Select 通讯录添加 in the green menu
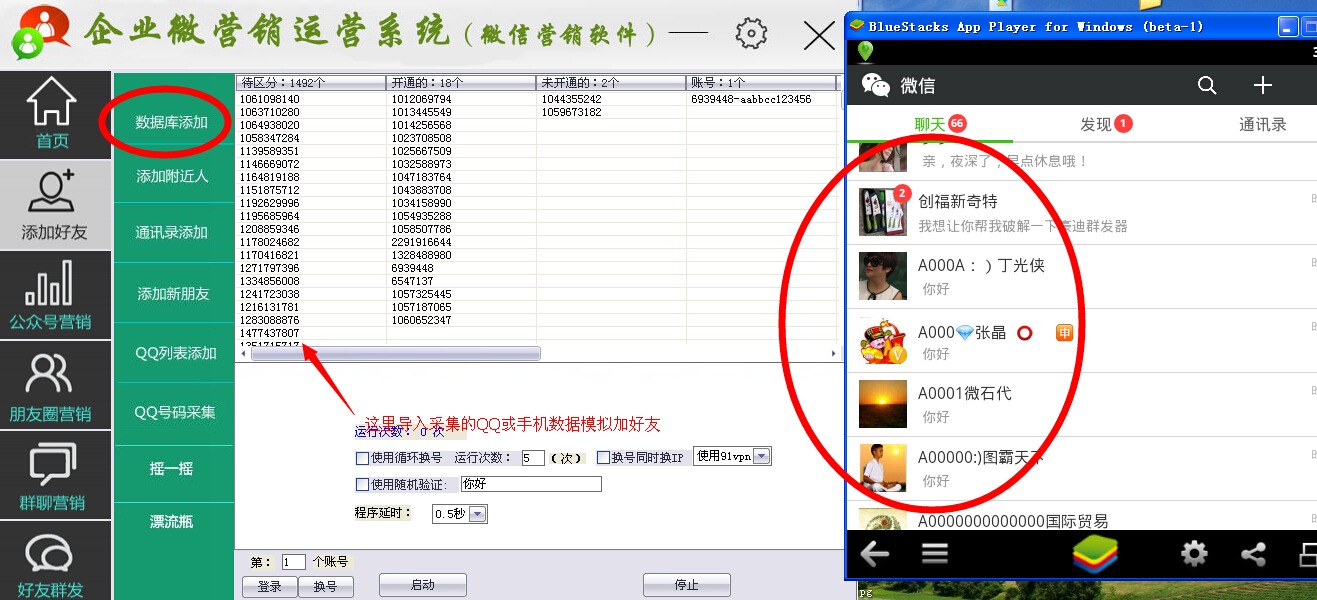 pos(172,232)
